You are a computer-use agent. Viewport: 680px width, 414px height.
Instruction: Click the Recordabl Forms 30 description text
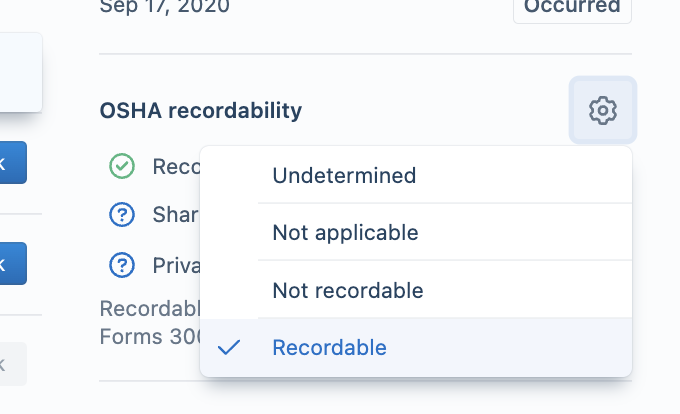click(x=150, y=323)
